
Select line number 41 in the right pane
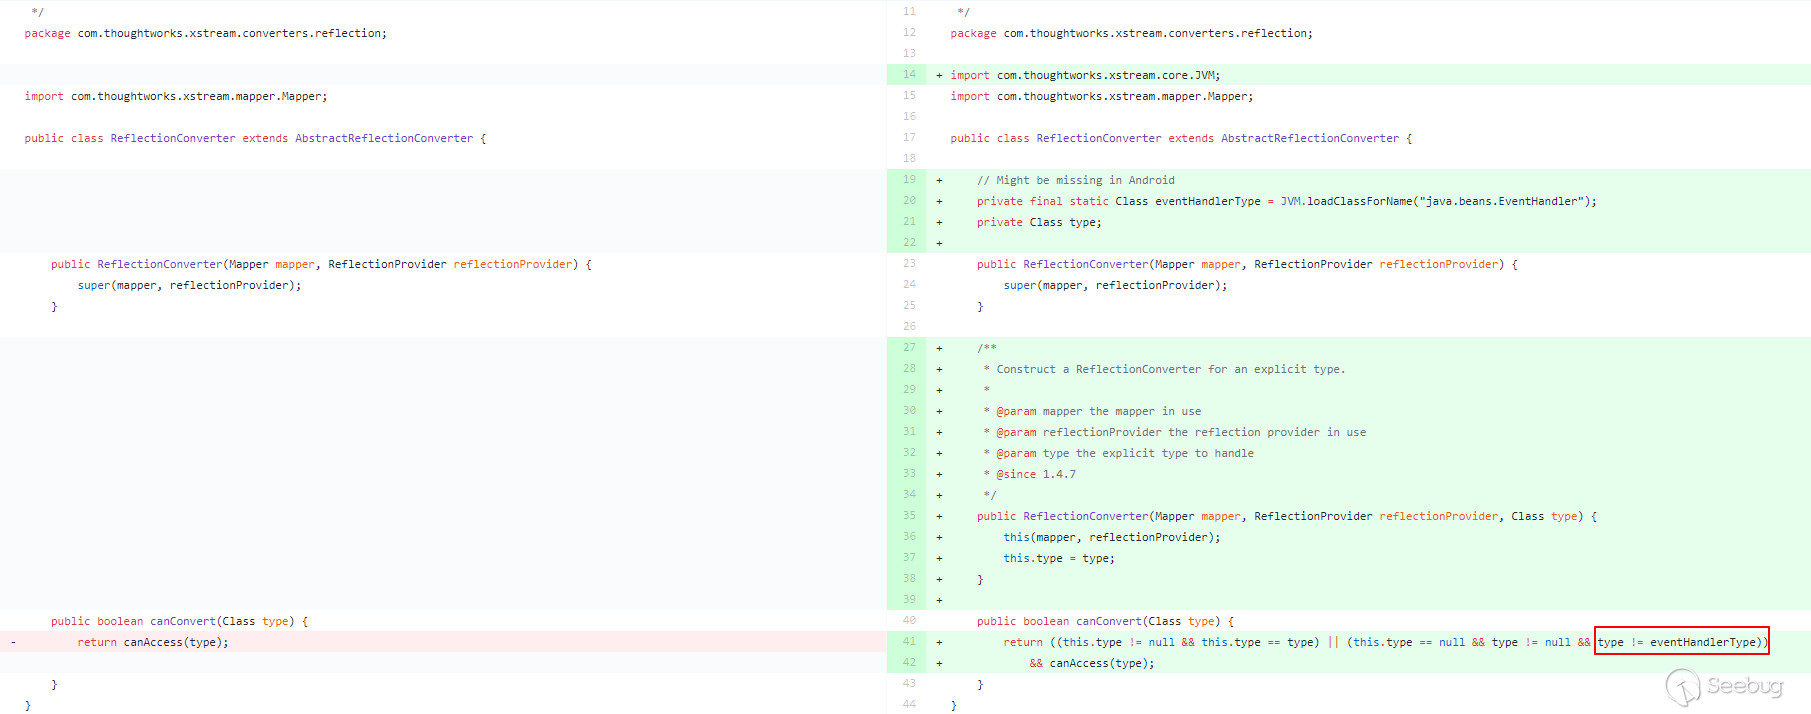pos(909,642)
